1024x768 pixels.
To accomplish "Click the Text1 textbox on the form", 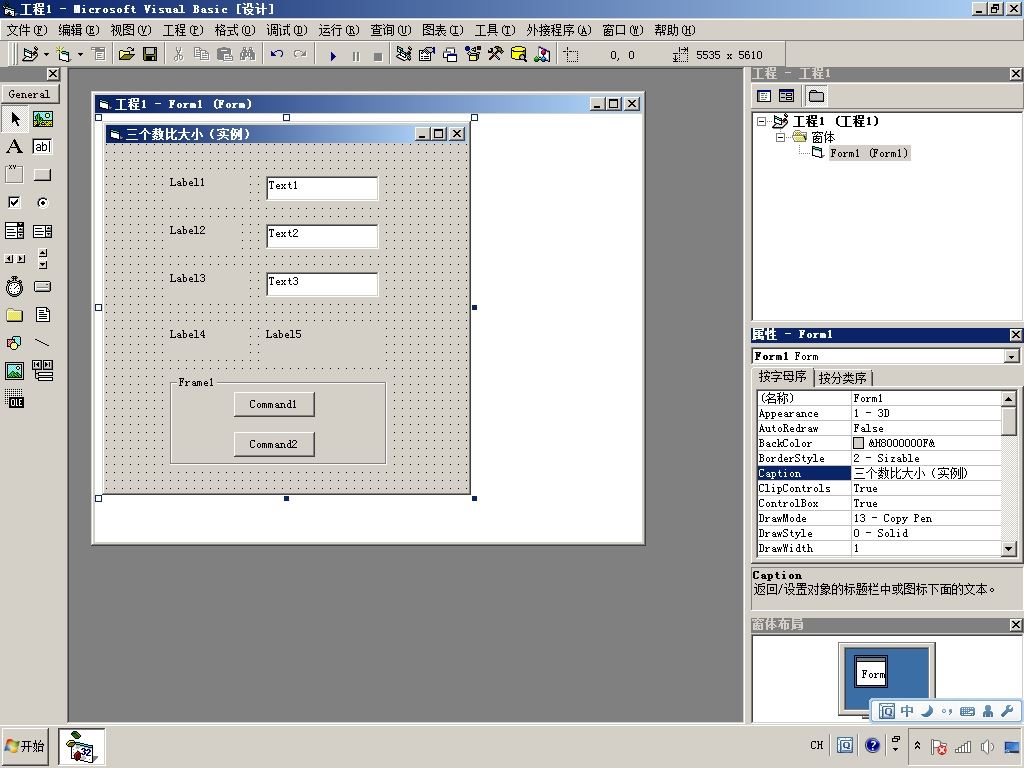I will [322, 188].
